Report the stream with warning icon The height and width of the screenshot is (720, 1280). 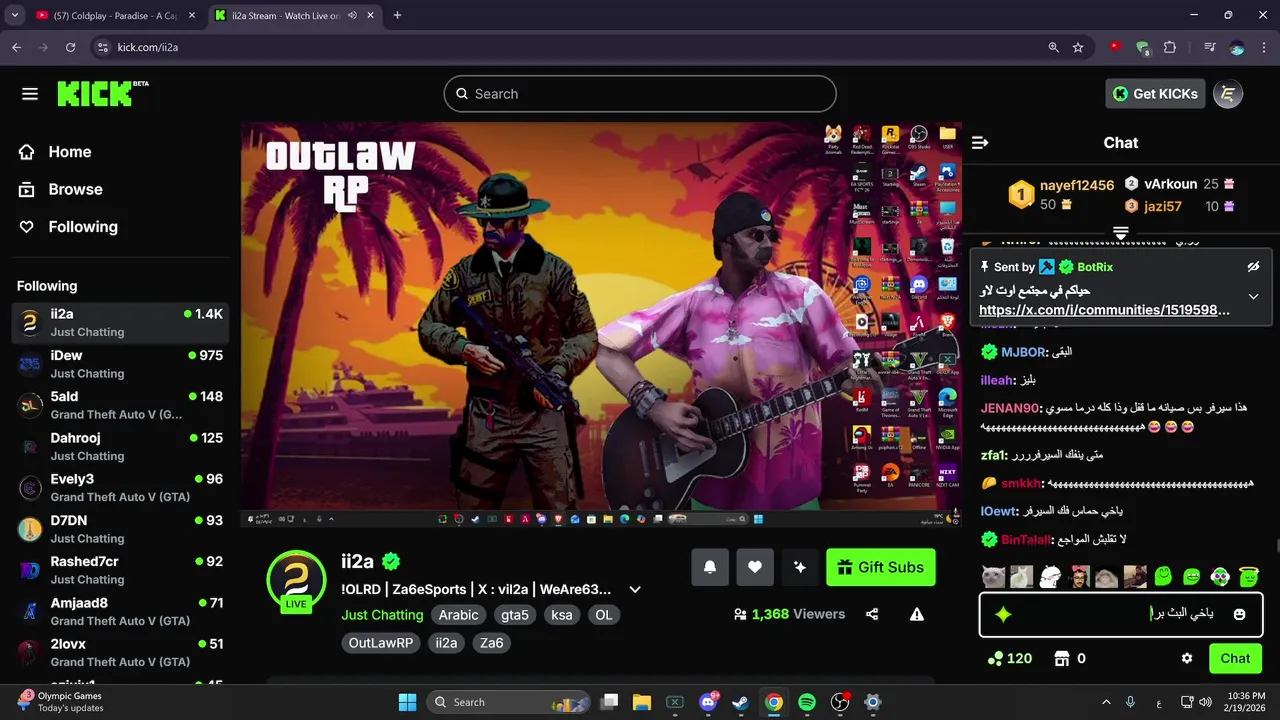tap(917, 614)
